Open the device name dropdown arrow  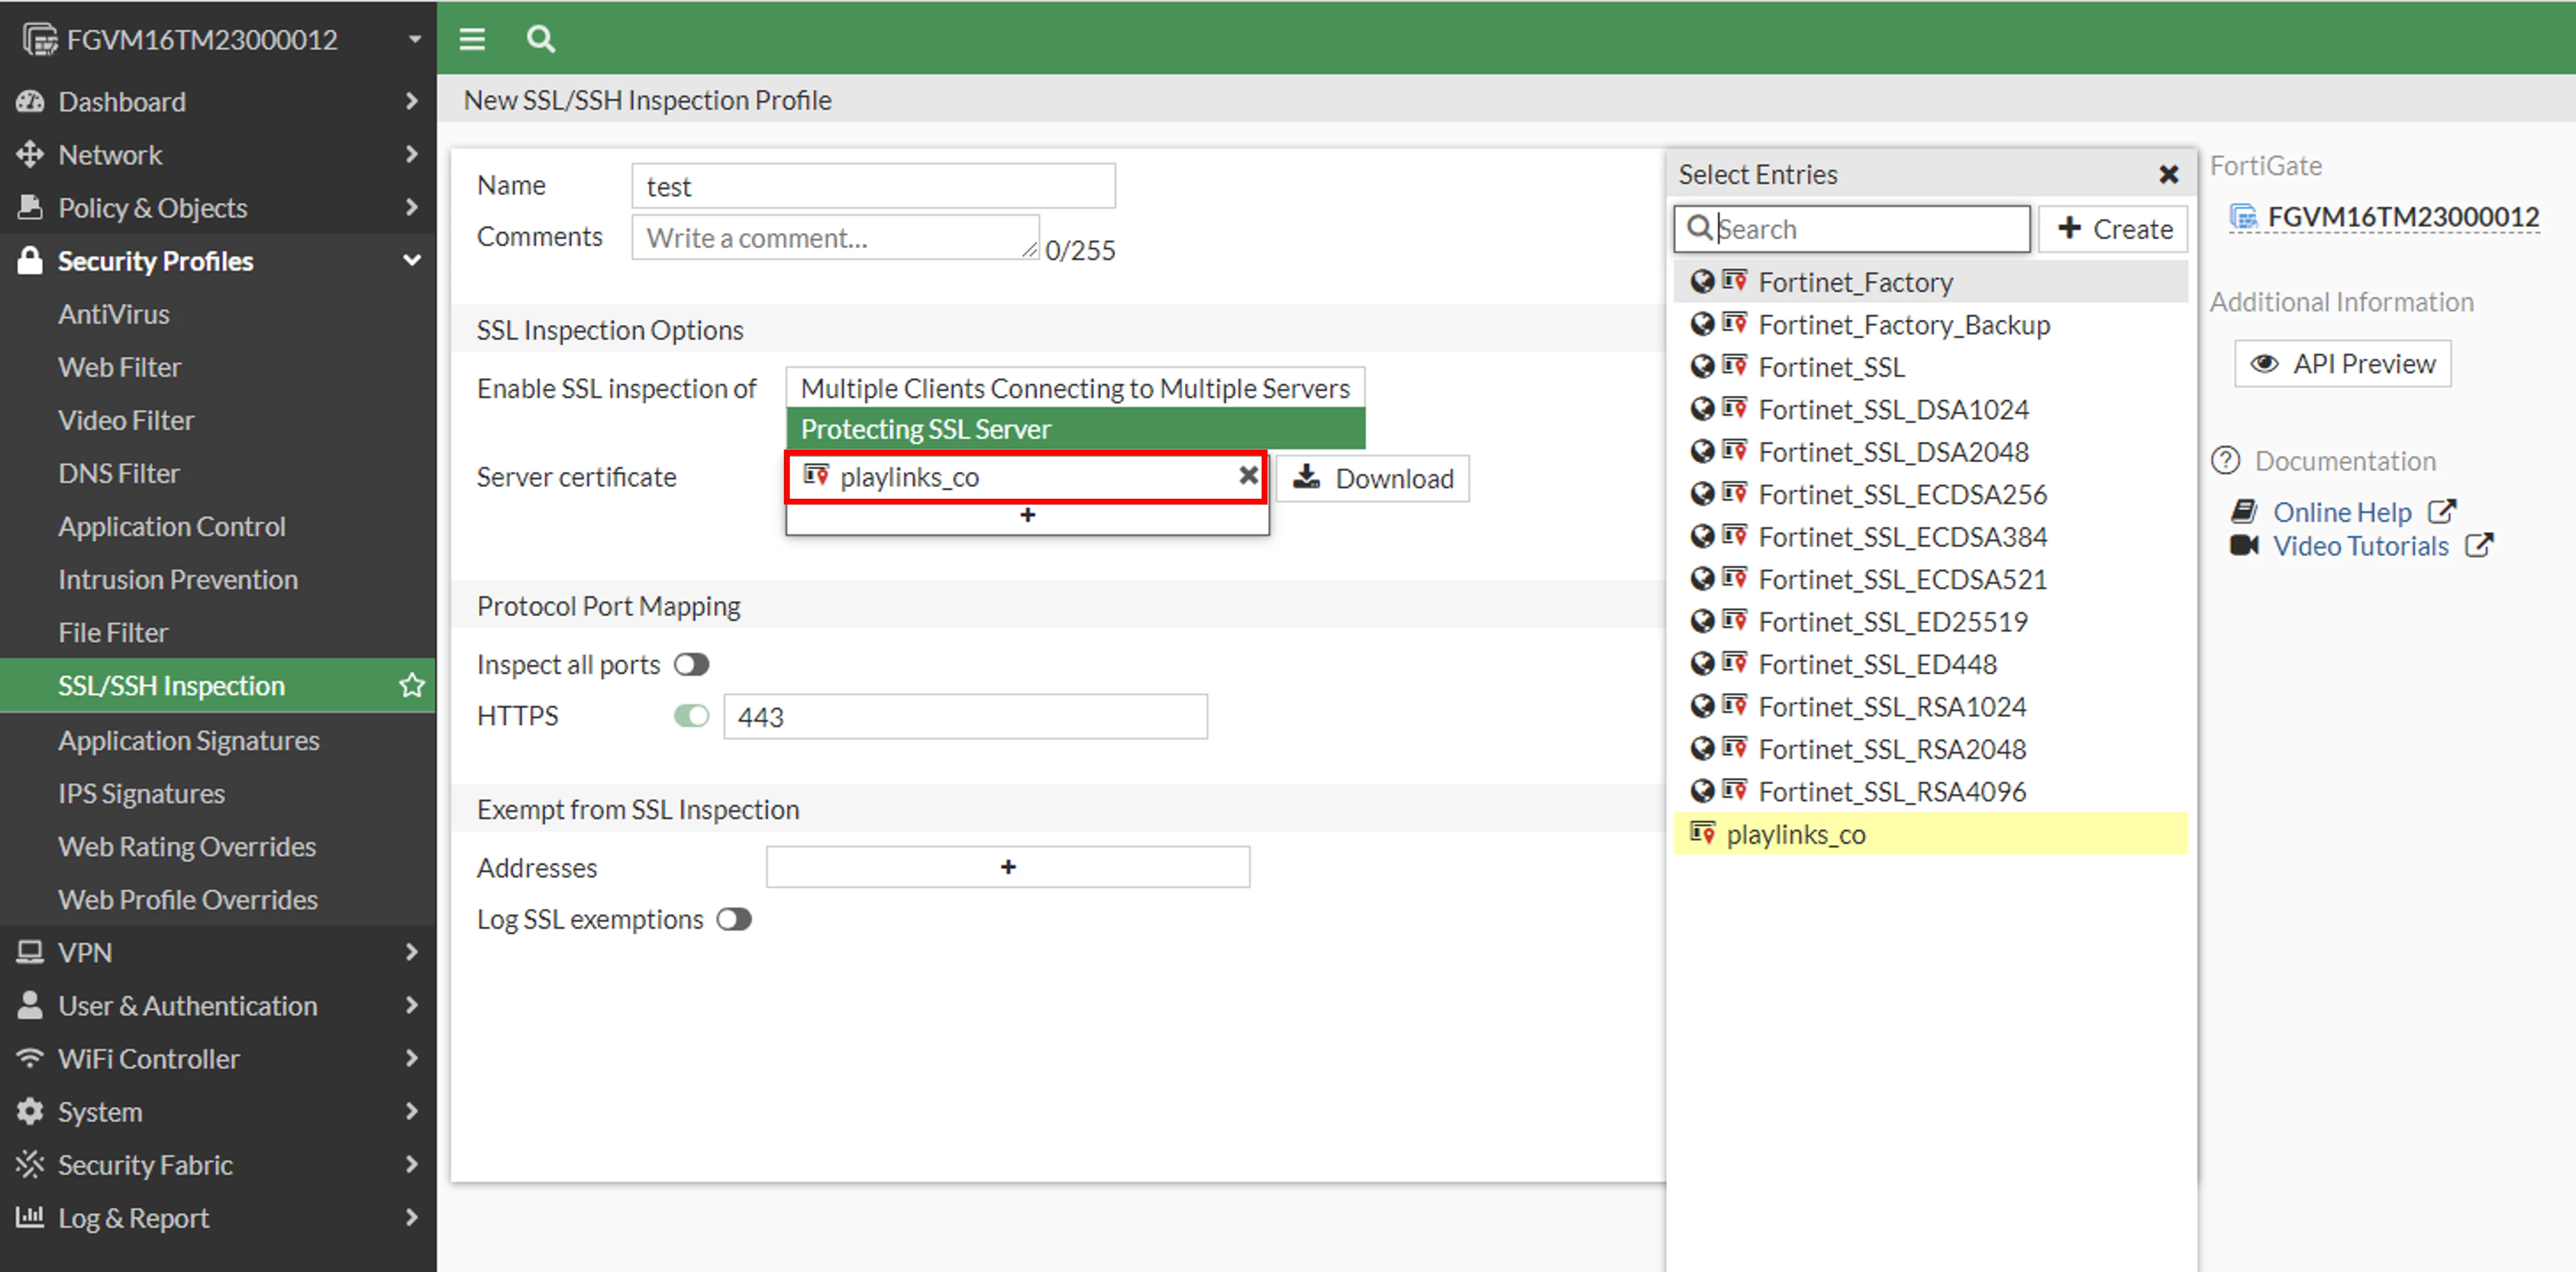tap(414, 39)
